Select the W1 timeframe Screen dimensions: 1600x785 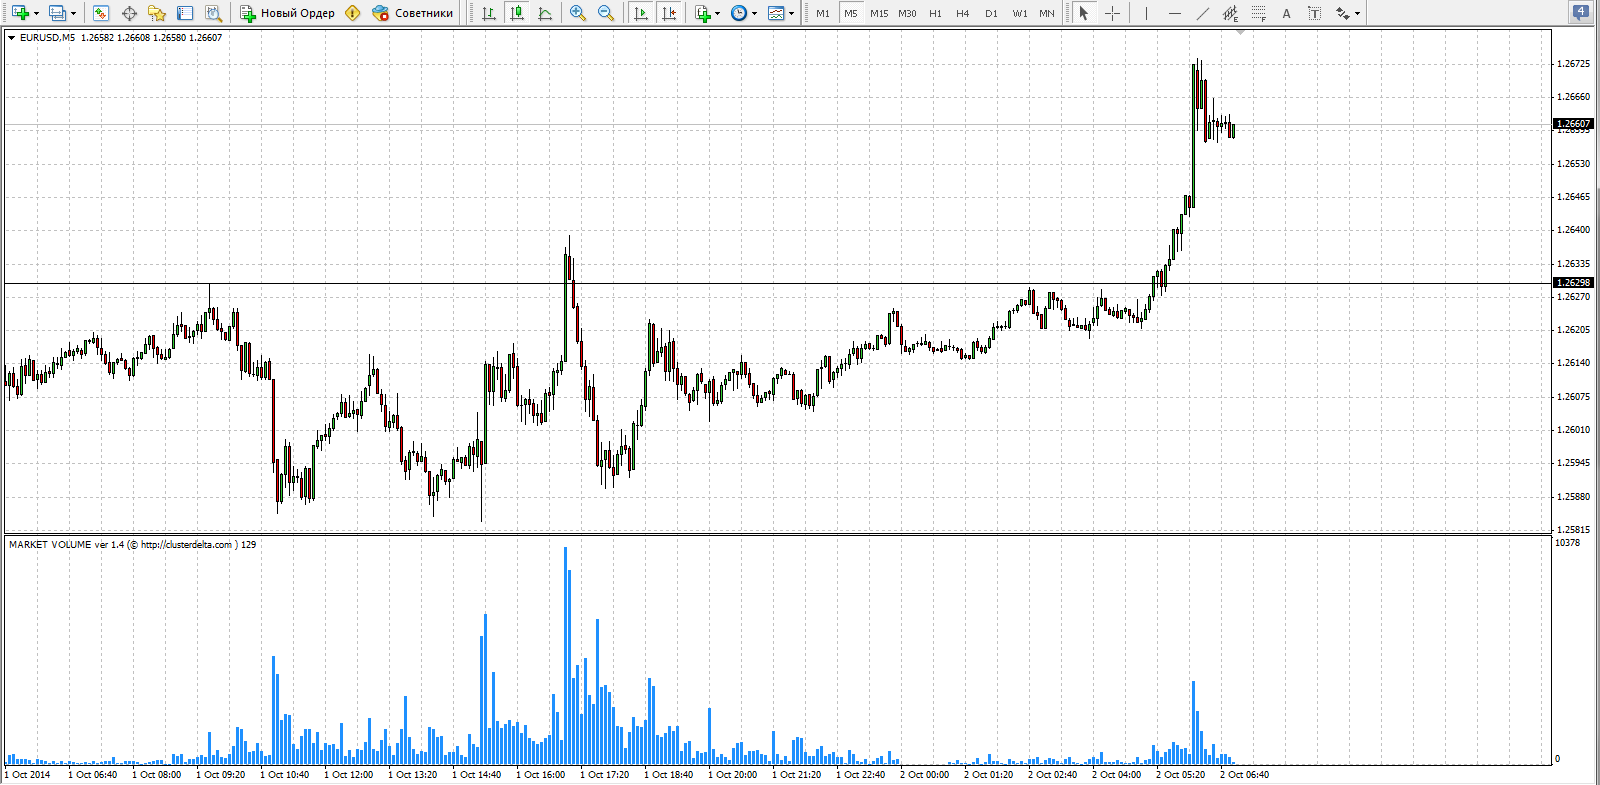point(1019,13)
